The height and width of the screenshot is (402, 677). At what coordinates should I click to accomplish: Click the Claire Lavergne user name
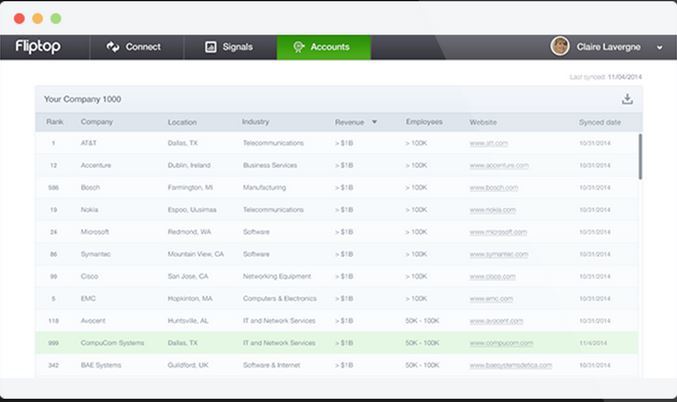click(608, 47)
